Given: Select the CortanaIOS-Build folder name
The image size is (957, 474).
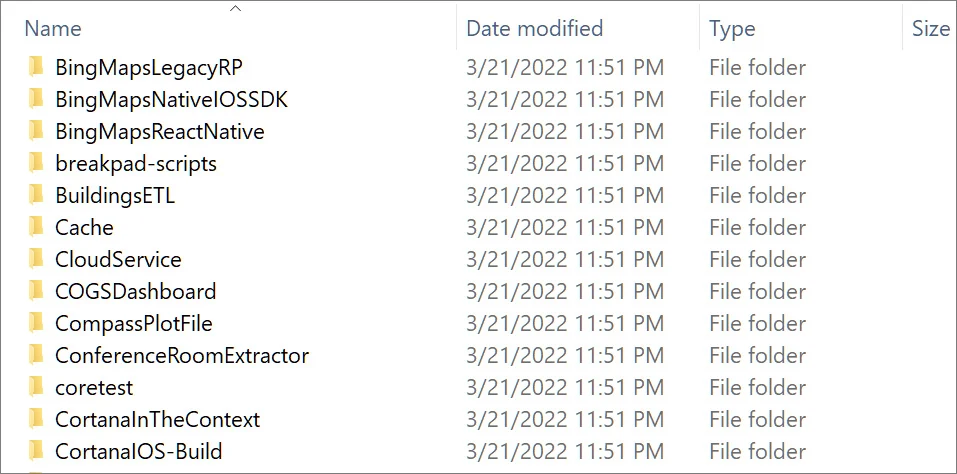Looking at the screenshot, I should [138, 452].
